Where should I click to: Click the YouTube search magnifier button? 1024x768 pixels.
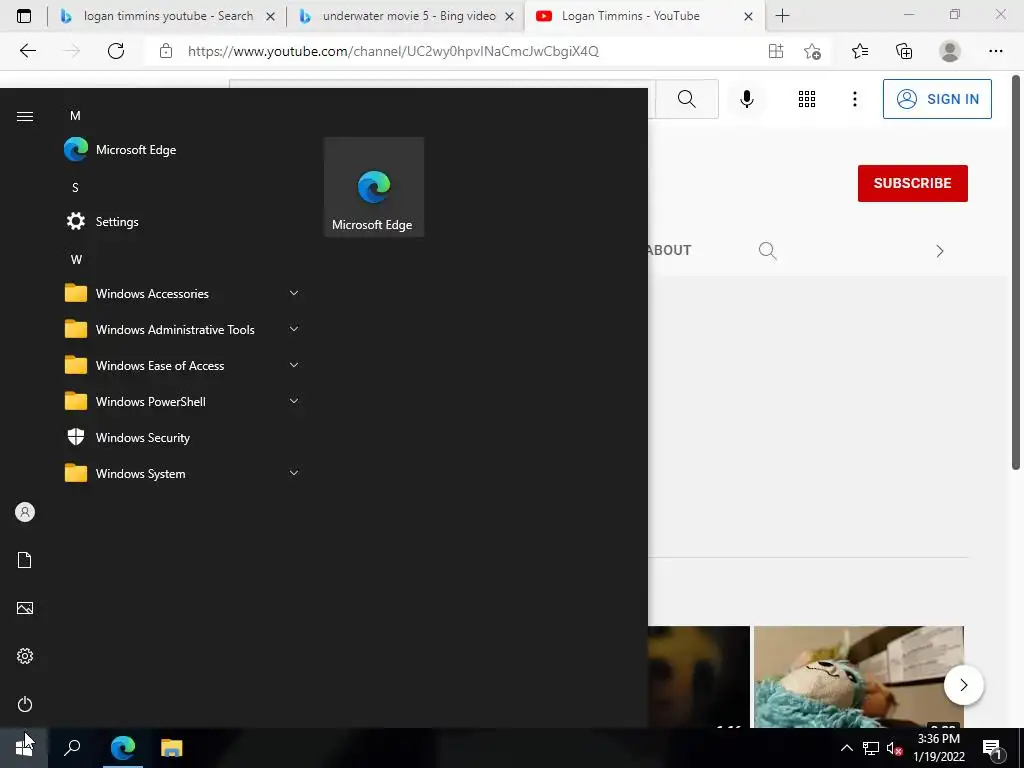tap(686, 99)
